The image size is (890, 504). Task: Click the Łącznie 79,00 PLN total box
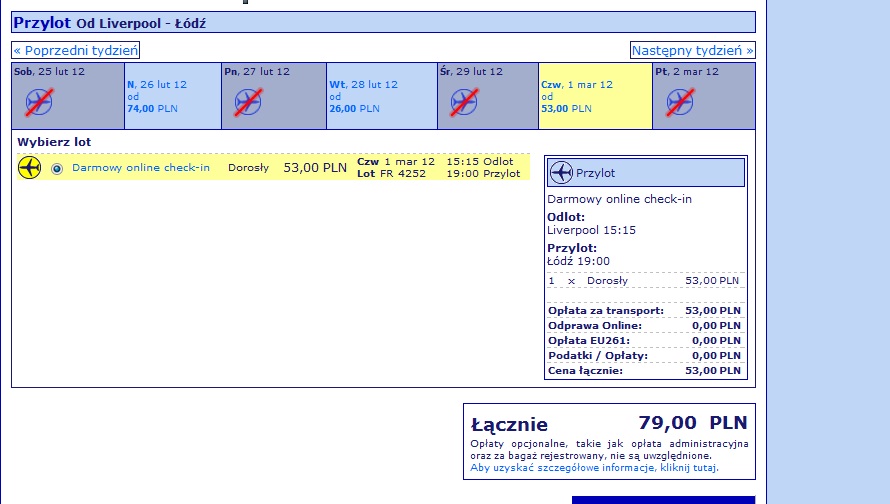[x=609, y=442]
